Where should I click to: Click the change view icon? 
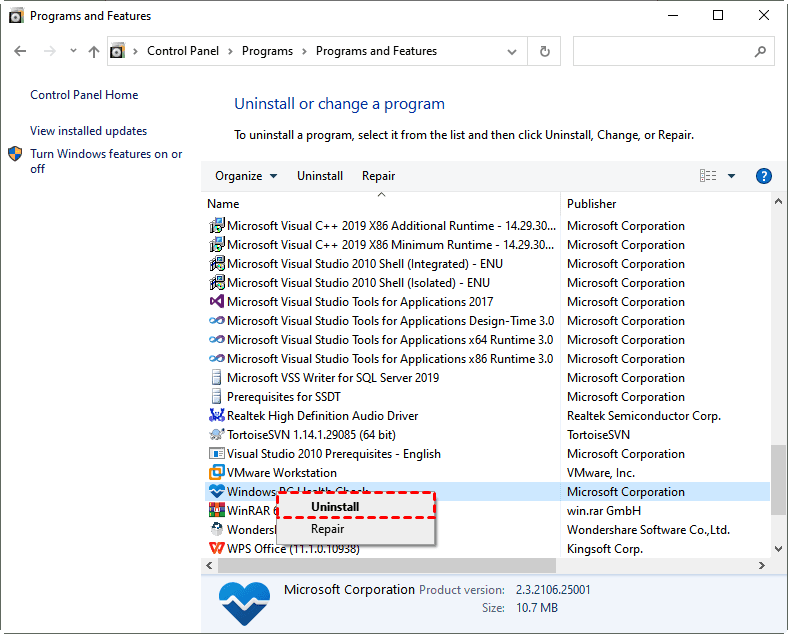coord(708,176)
